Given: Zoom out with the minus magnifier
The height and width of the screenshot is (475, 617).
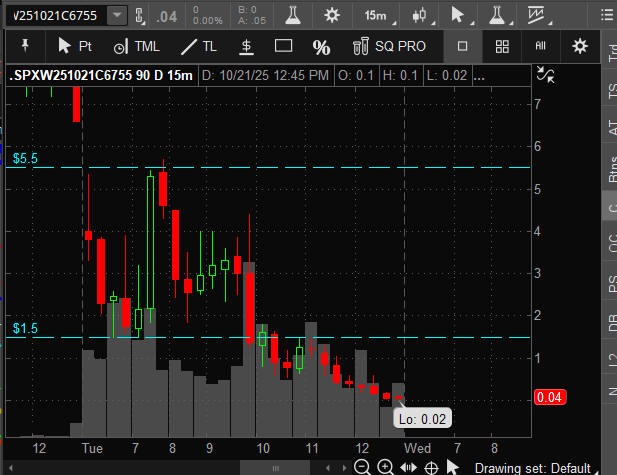Looking at the screenshot, I should (362, 467).
